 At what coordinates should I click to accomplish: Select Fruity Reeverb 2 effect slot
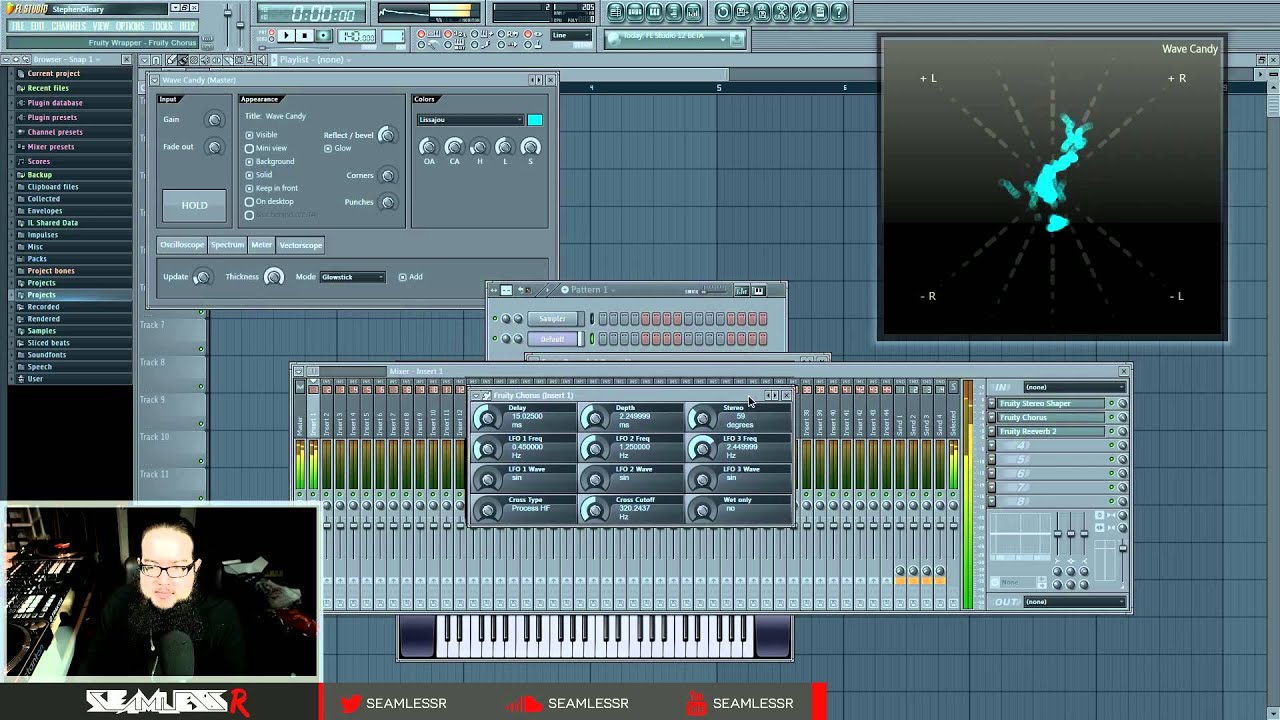tap(1051, 432)
